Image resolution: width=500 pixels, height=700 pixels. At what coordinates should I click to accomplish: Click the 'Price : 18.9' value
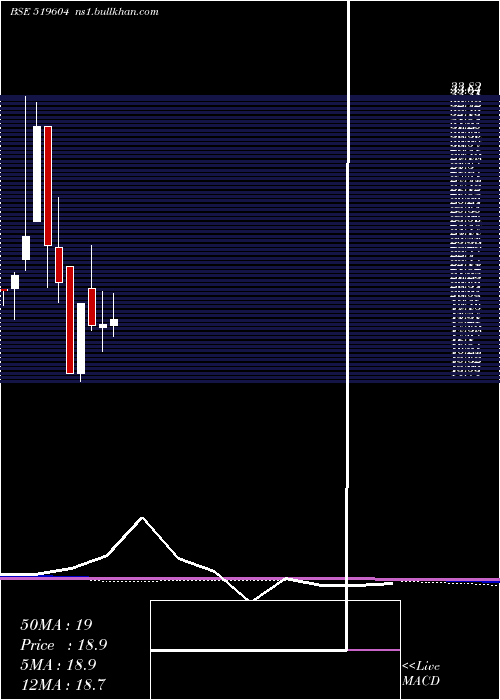[64, 645]
